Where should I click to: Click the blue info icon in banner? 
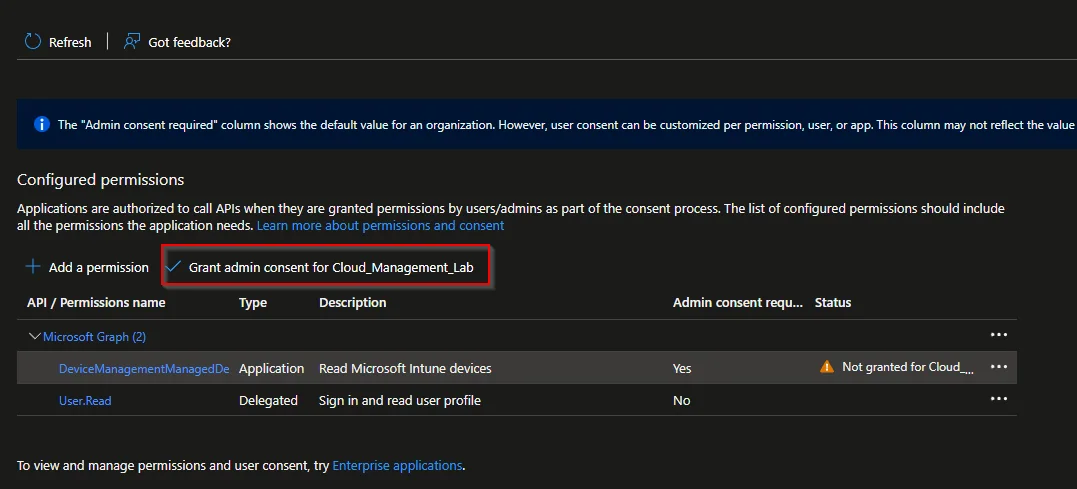[x=41, y=124]
